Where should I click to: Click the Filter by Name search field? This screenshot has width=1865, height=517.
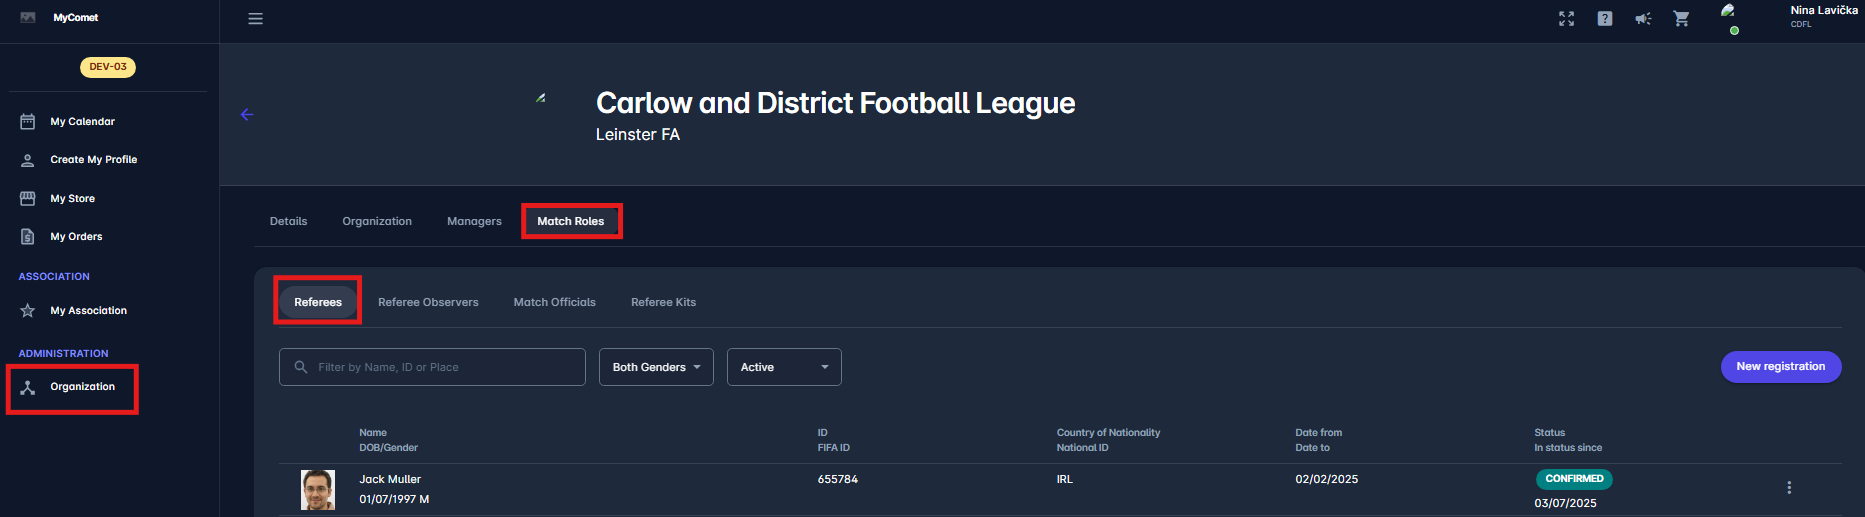click(x=440, y=367)
